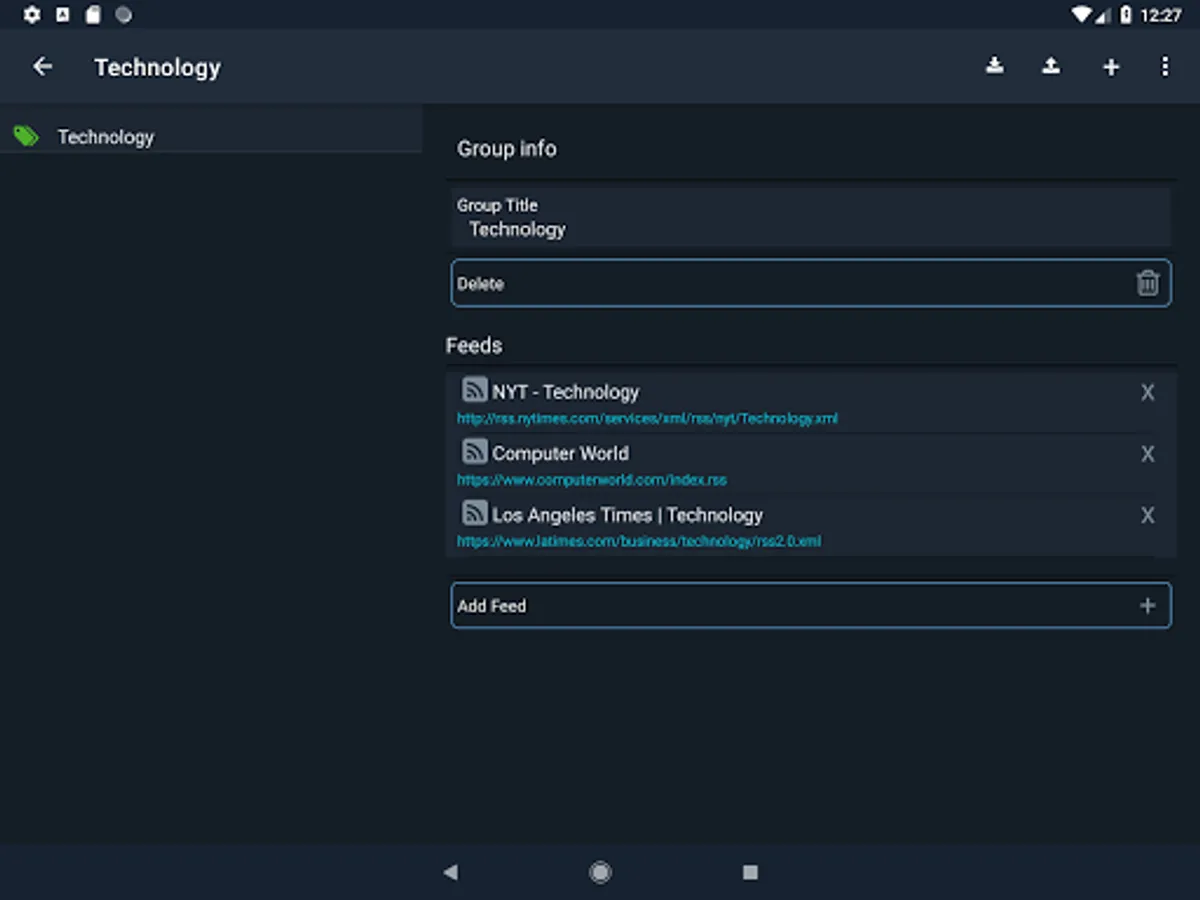Click the RSS icon for Computer World

coord(475,451)
